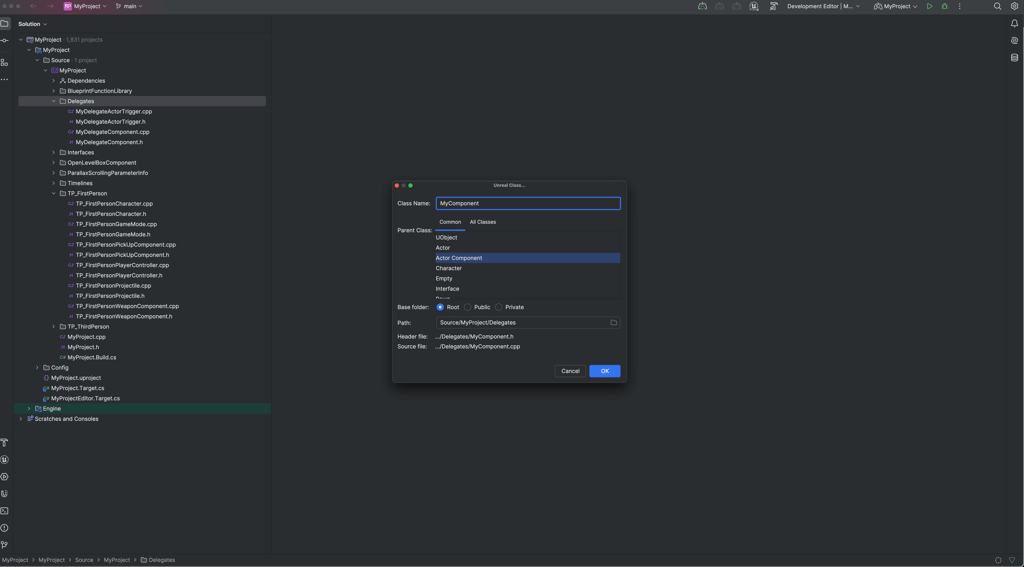
Task: Click the Class Name input field
Action: (528, 203)
